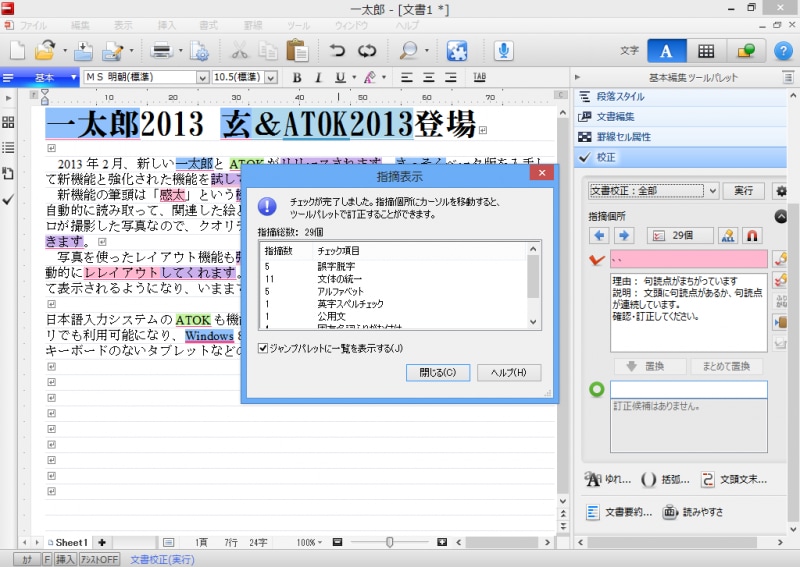Click the puzzle piece add-in icon
Image resolution: width=800 pixels, height=567 pixels.
457,51
